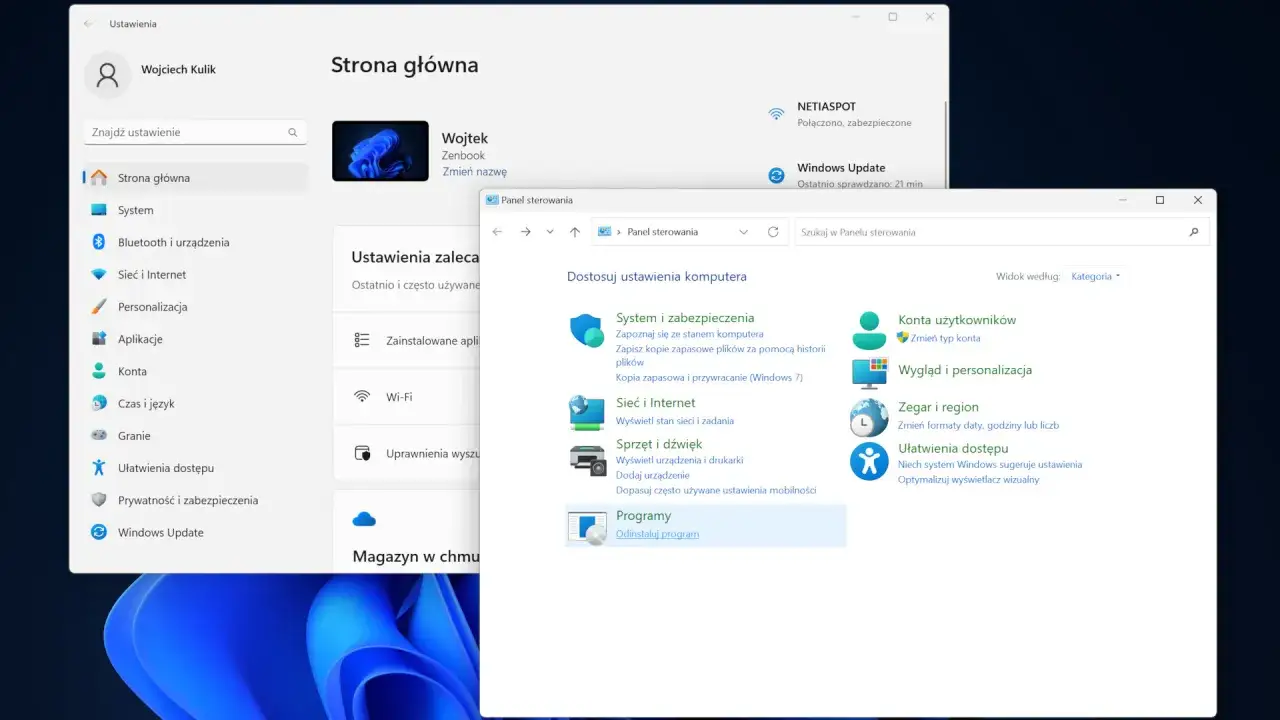Refresh the Panel sterowania view

[773, 232]
